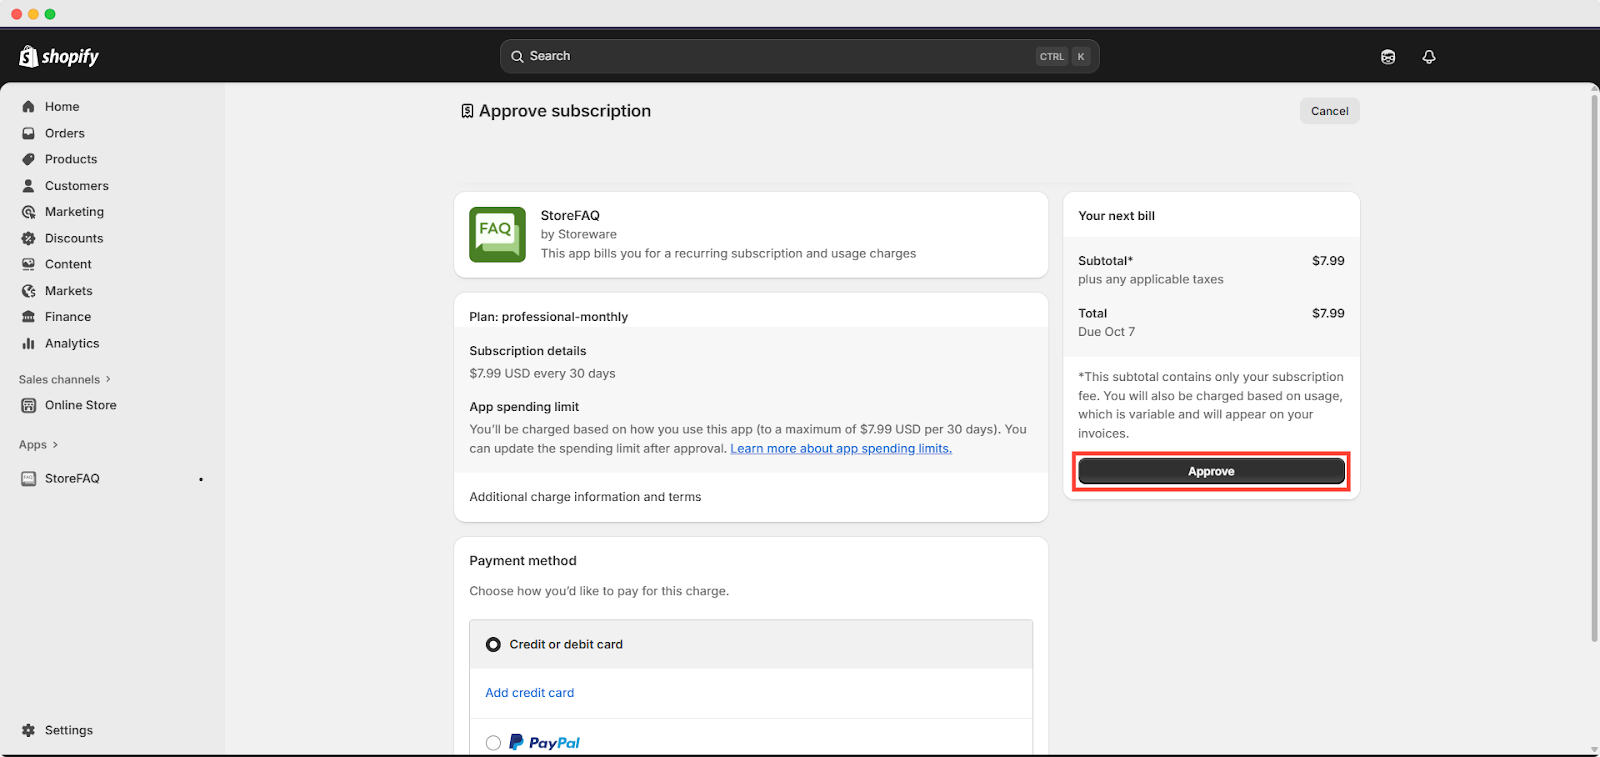The height and width of the screenshot is (757, 1600).
Task: Expand the Sales channels section
Action: pos(108,379)
